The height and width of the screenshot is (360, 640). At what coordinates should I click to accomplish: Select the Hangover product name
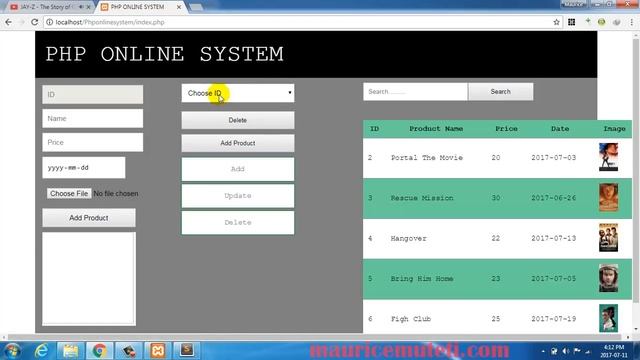coord(409,238)
